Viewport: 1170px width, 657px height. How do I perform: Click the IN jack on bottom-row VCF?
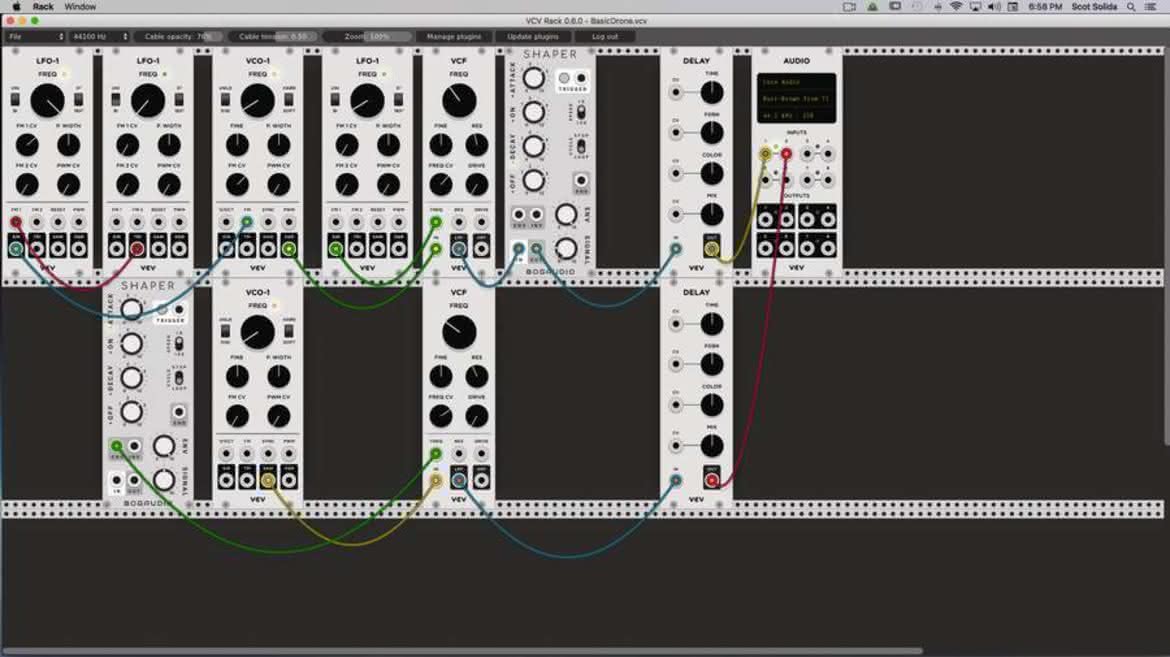[x=436, y=480]
